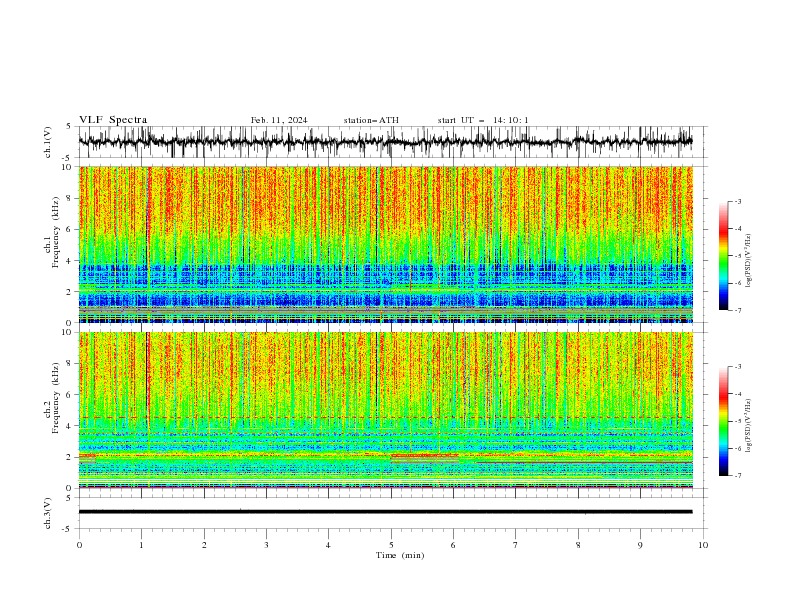Click the PSD color bar beside ch.2 spectrogram
This screenshot has height=612, width=792.
723,421
